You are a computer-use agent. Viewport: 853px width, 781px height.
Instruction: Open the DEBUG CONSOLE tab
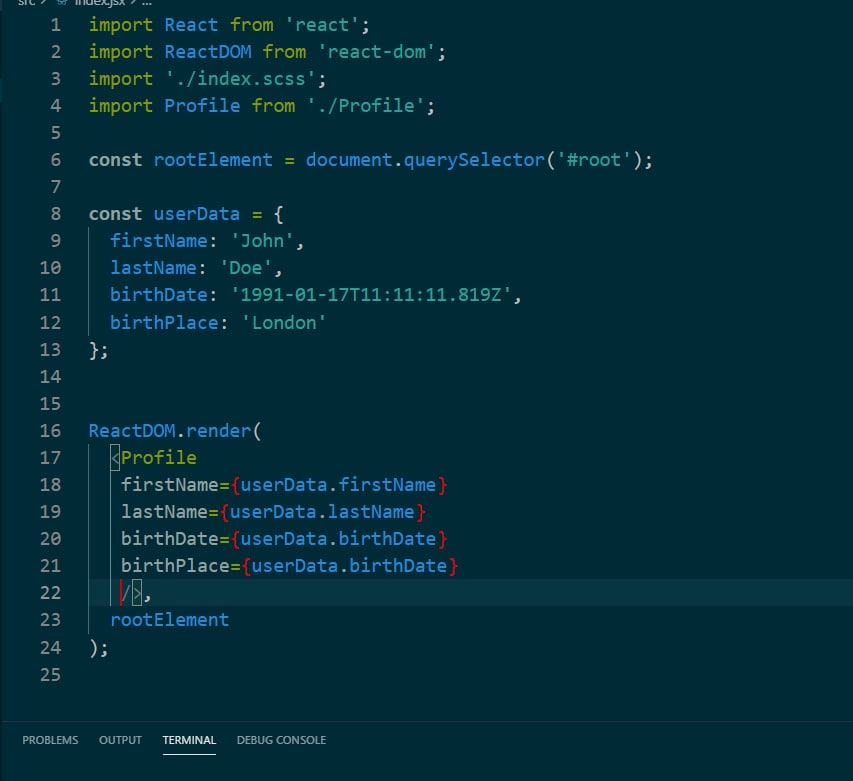281,740
